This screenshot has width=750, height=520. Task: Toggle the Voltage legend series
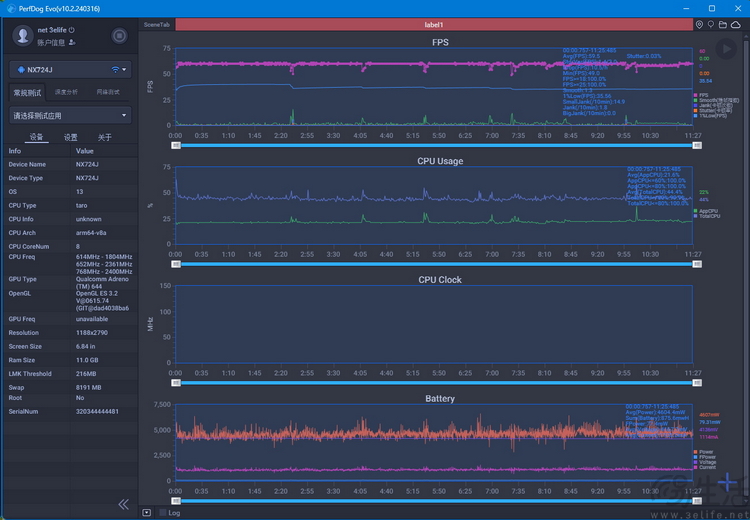click(705, 462)
